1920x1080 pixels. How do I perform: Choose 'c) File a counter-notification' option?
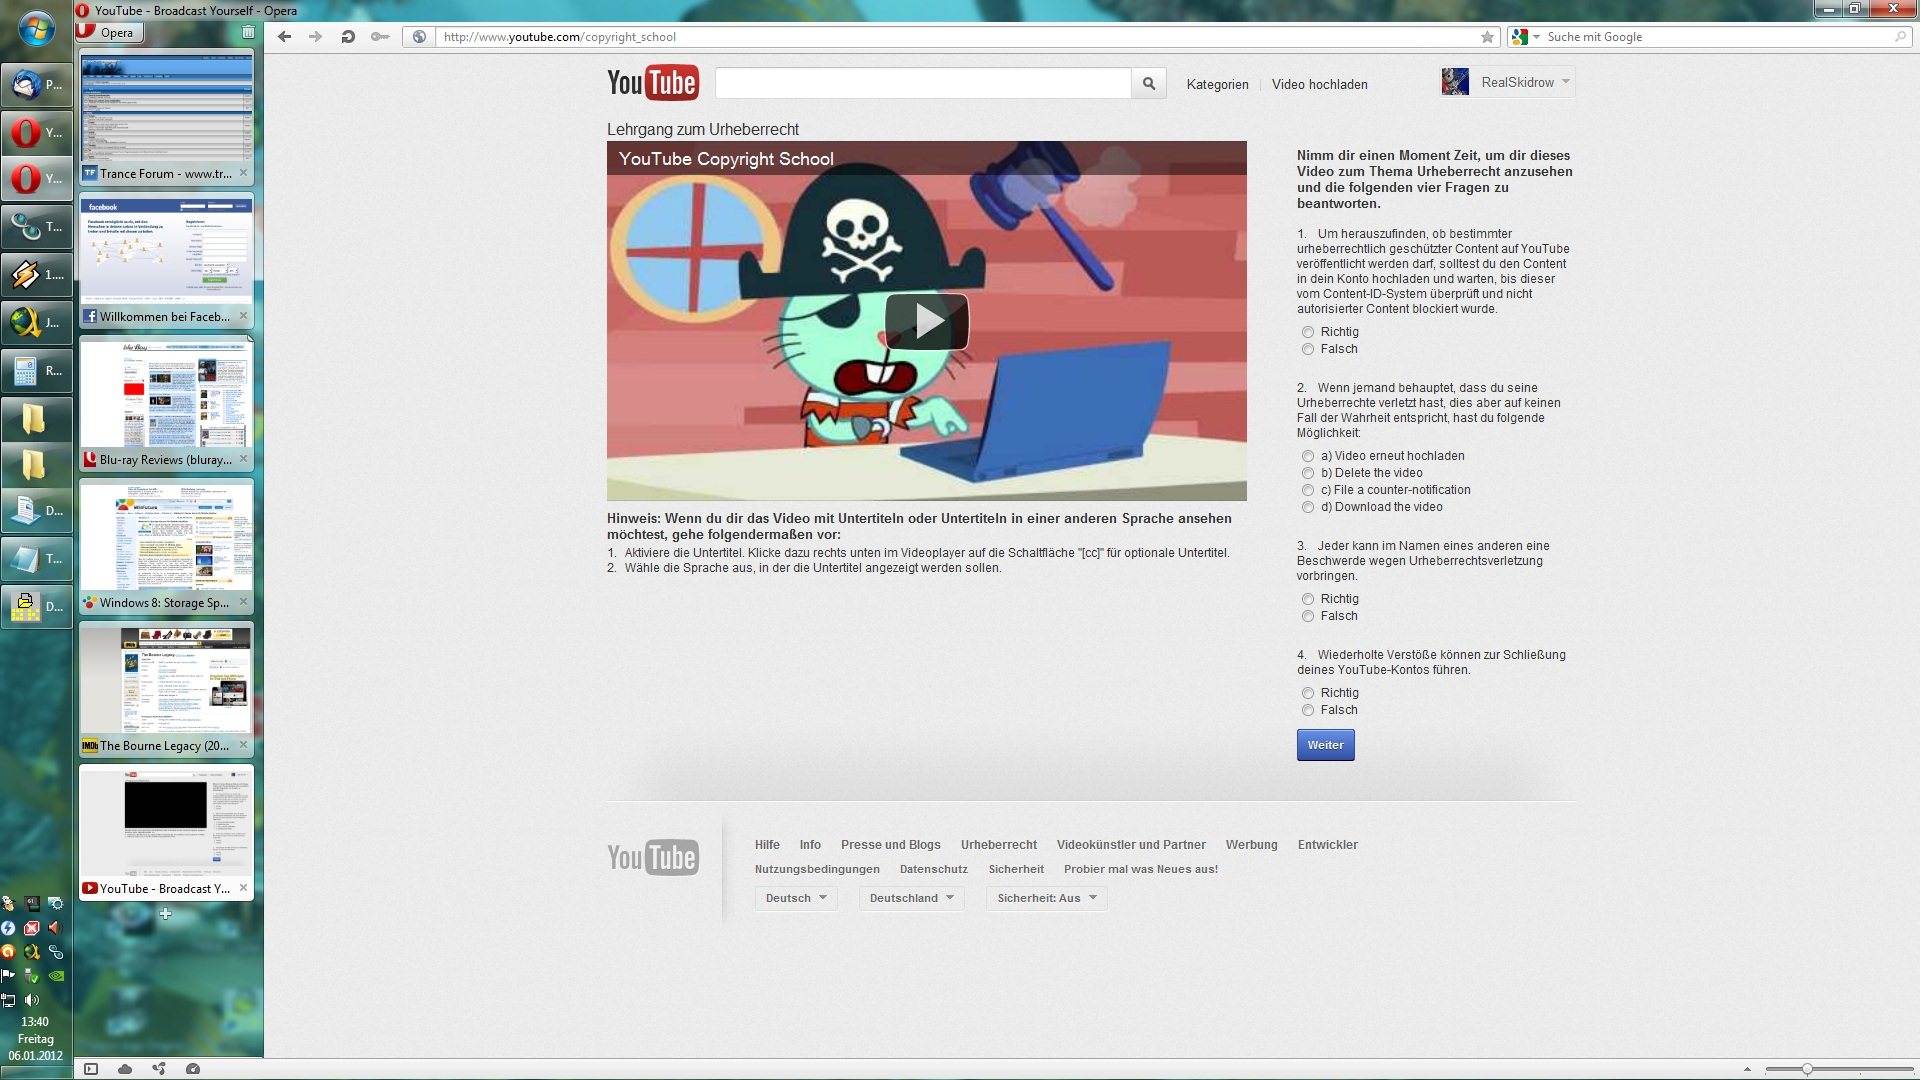tap(1308, 490)
